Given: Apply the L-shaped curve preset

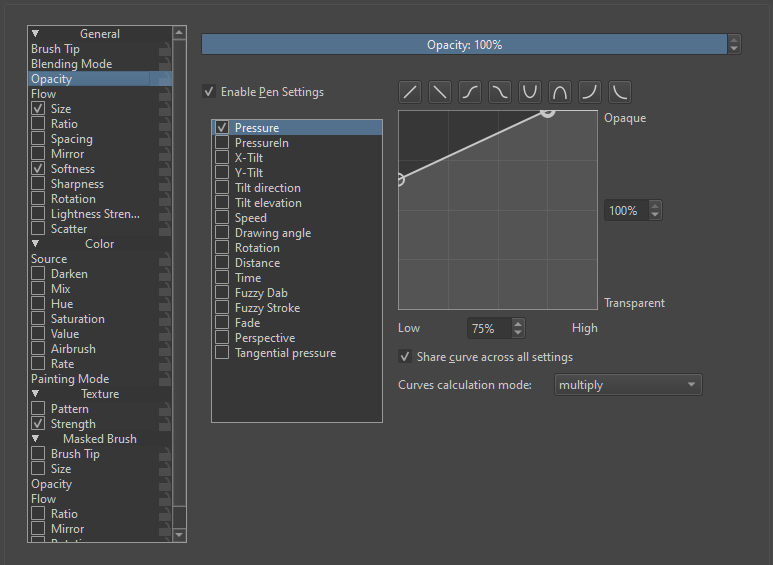Looking at the screenshot, I should [620, 92].
